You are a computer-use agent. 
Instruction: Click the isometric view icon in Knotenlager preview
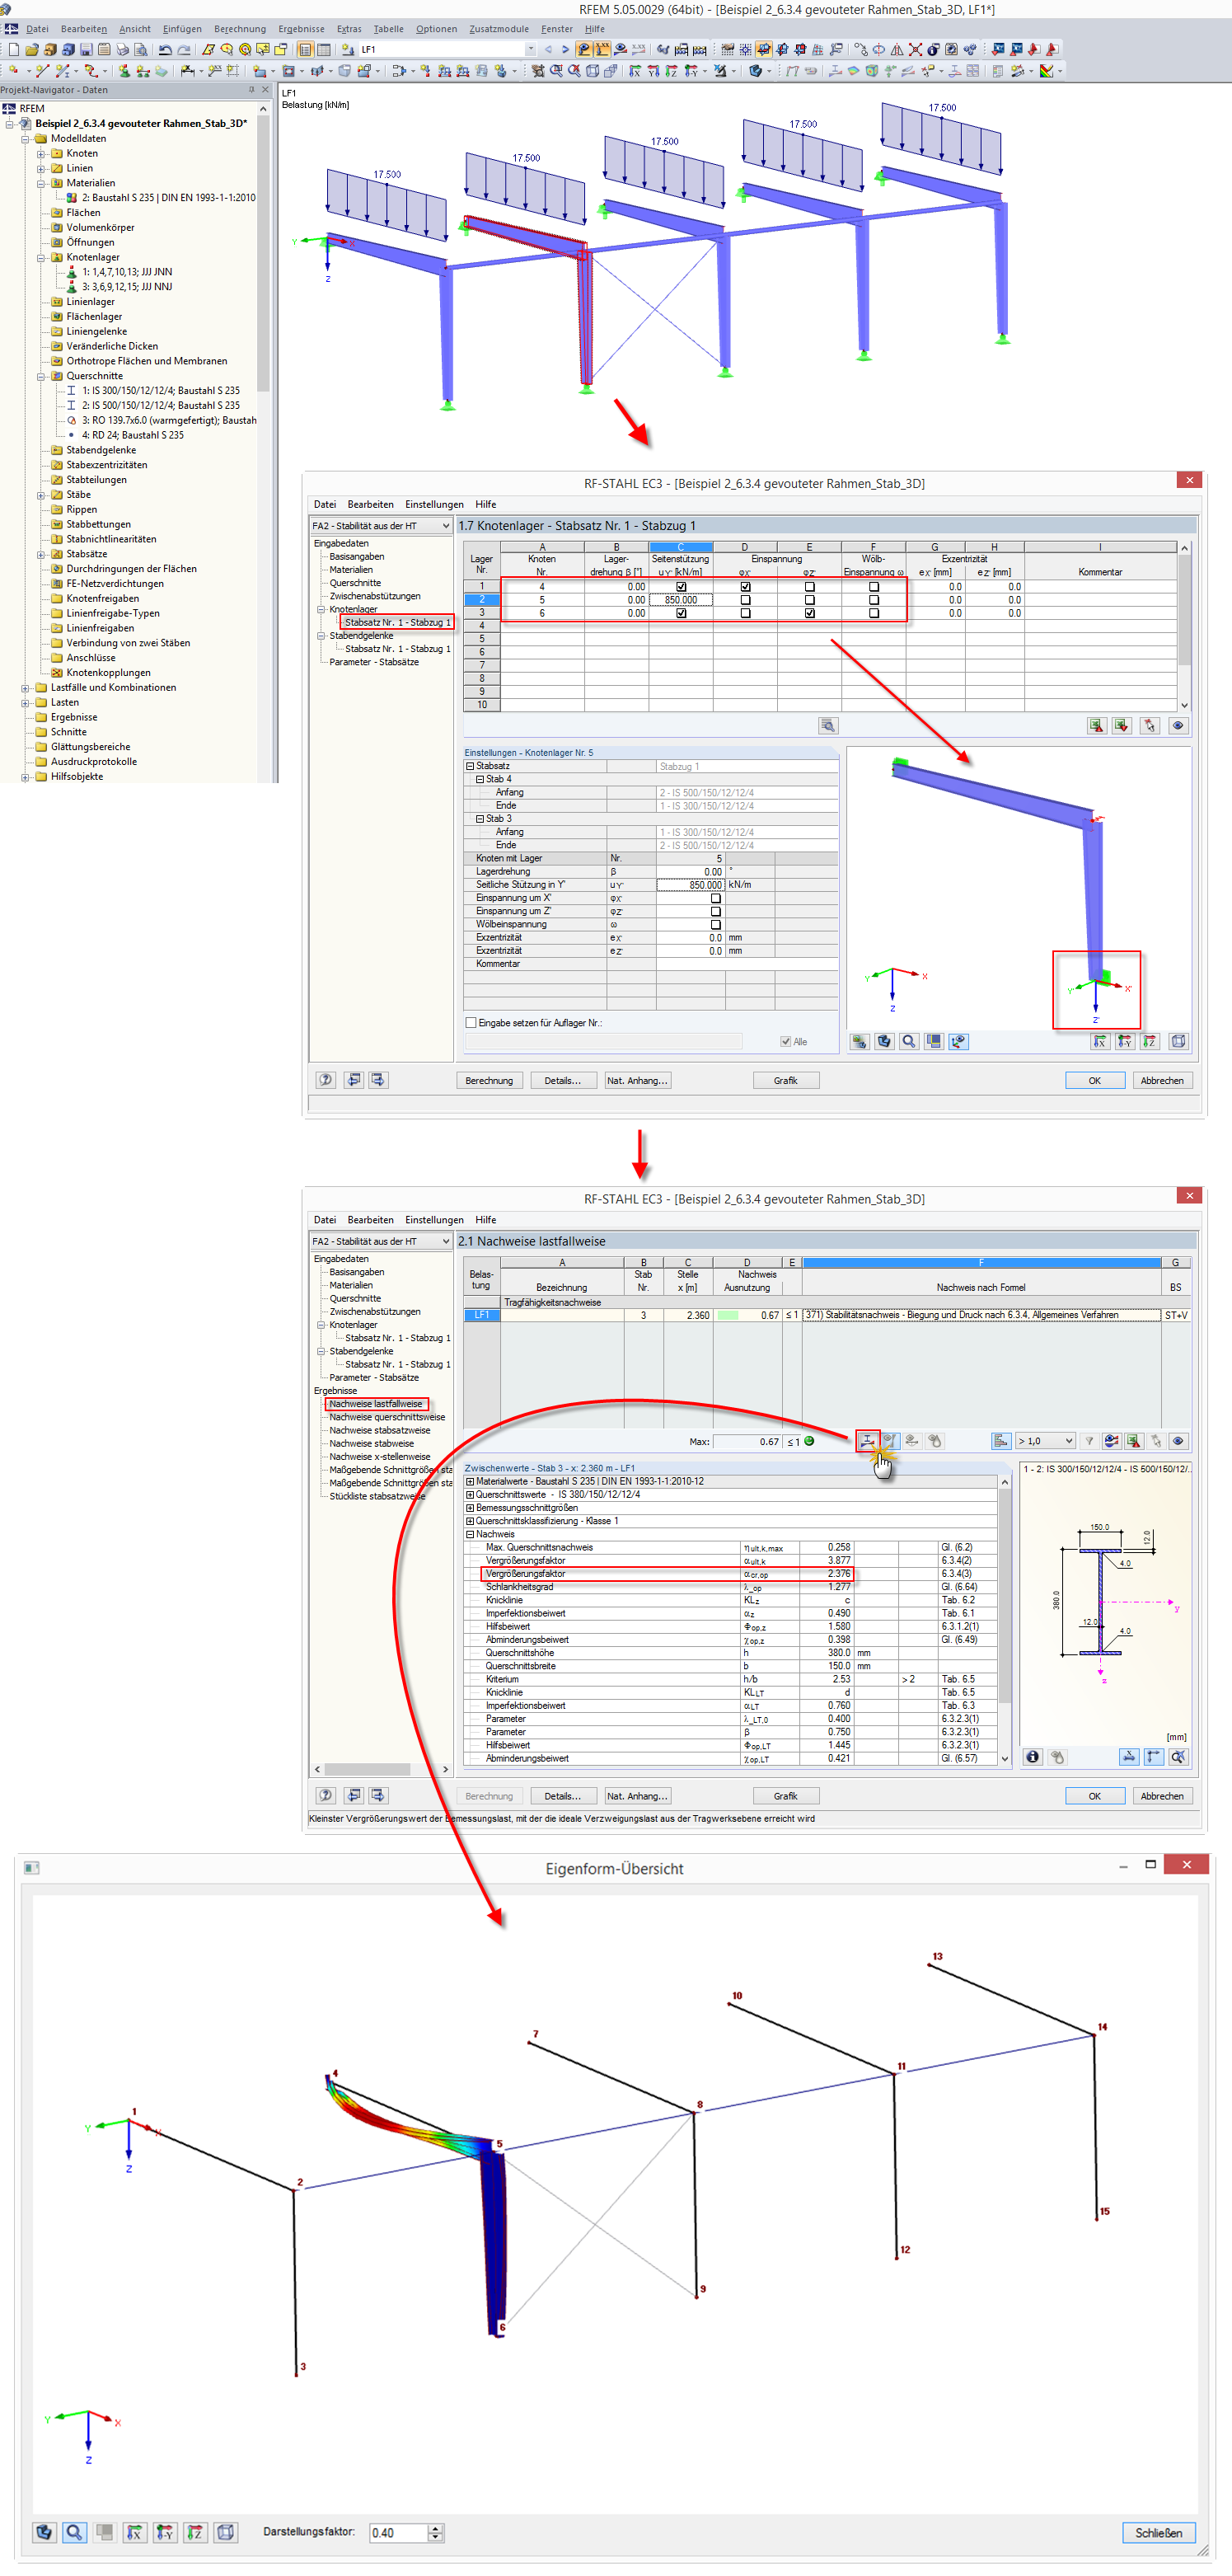tap(1178, 1041)
